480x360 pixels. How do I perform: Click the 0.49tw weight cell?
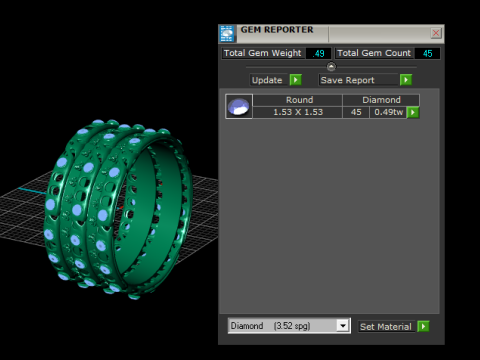click(x=388, y=112)
